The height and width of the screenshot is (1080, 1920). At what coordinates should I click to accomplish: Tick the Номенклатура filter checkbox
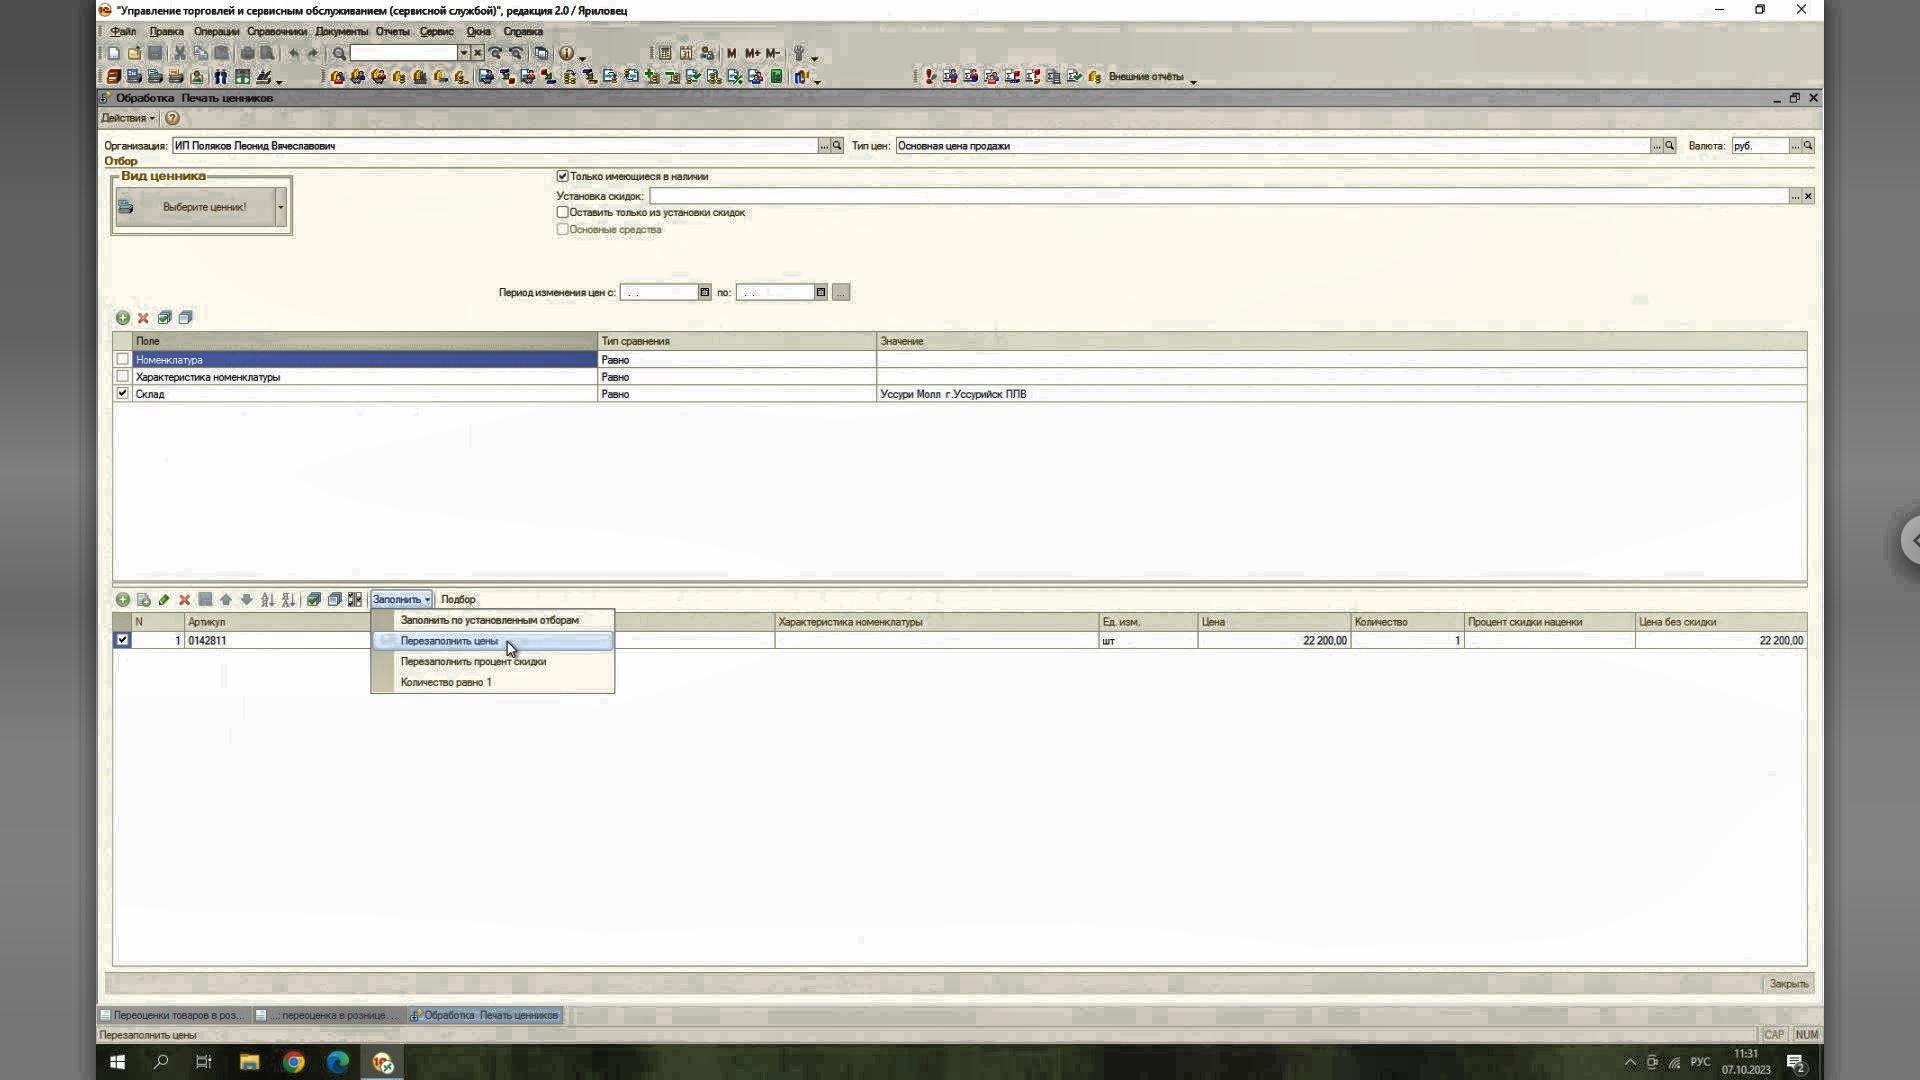(x=122, y=359)
